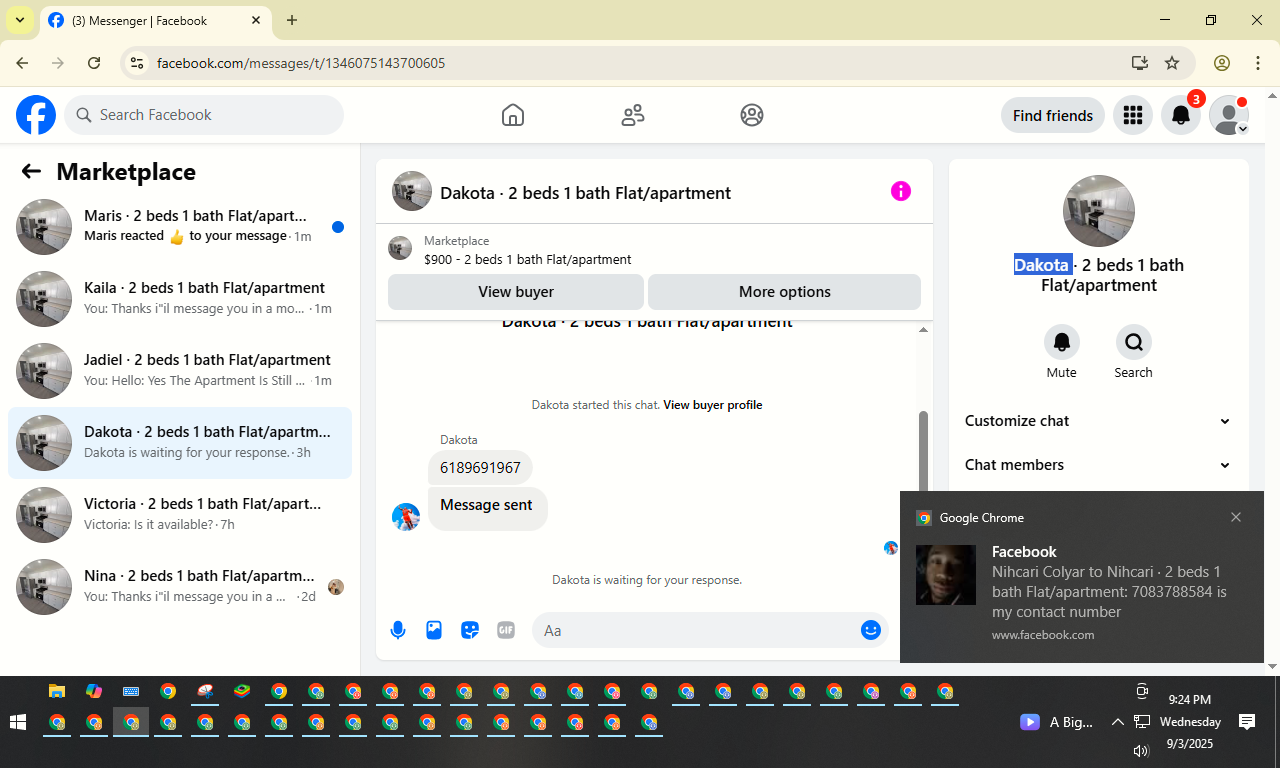Viewport: 1280px width, 768px height.
Task: Open the View buyer profile link
Action: 713,405
